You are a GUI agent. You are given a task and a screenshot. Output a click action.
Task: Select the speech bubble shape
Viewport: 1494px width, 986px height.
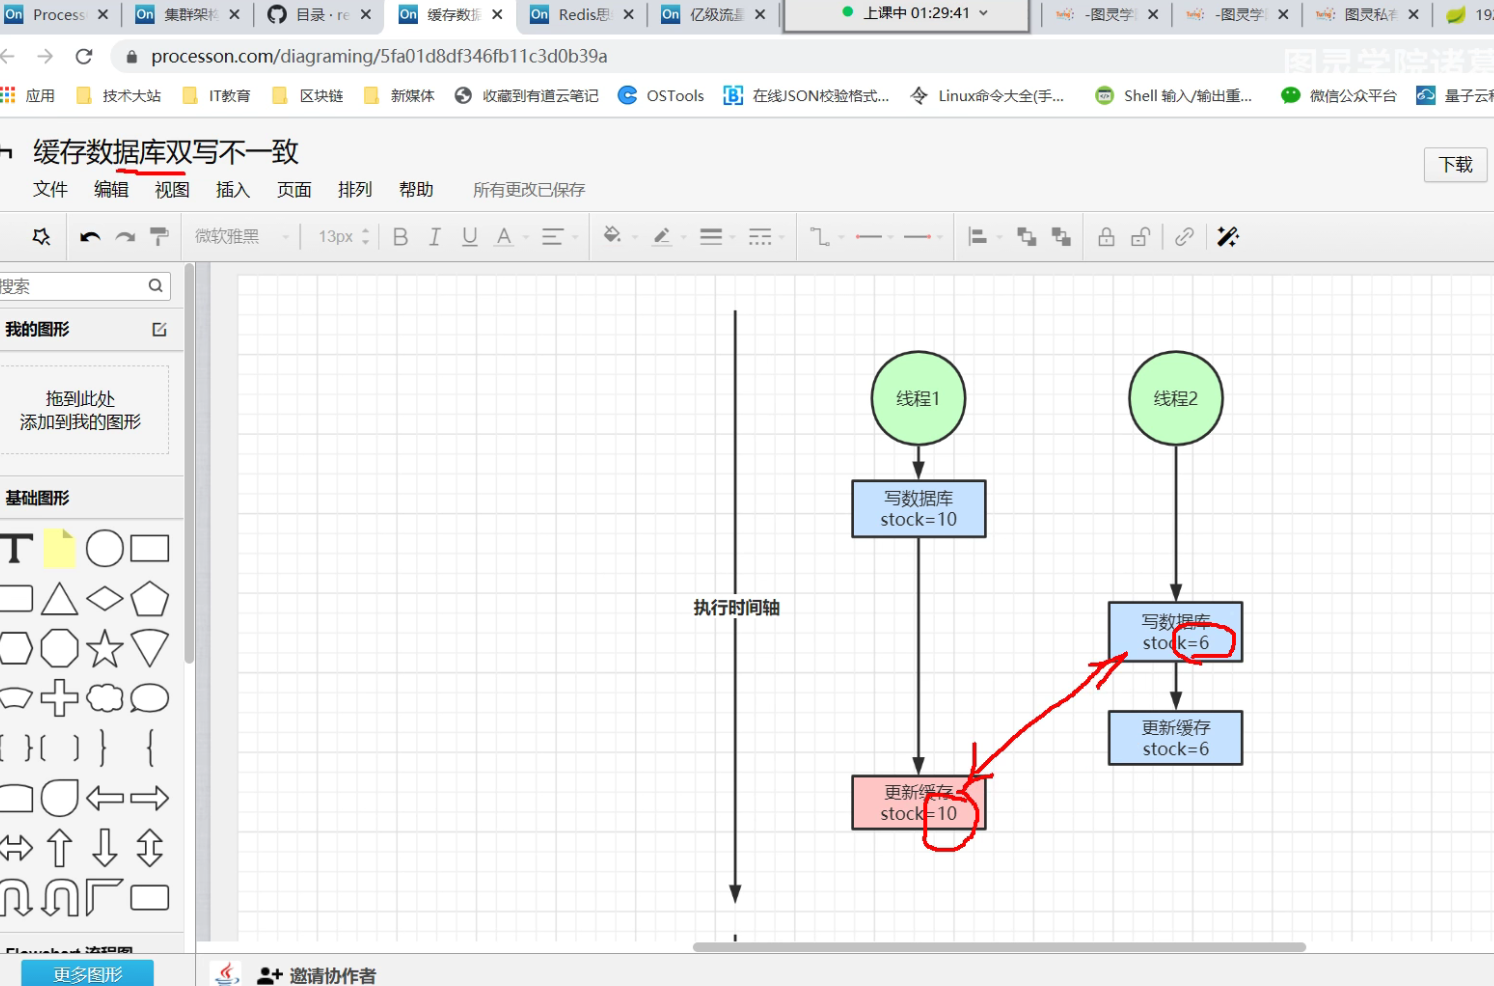150,698
